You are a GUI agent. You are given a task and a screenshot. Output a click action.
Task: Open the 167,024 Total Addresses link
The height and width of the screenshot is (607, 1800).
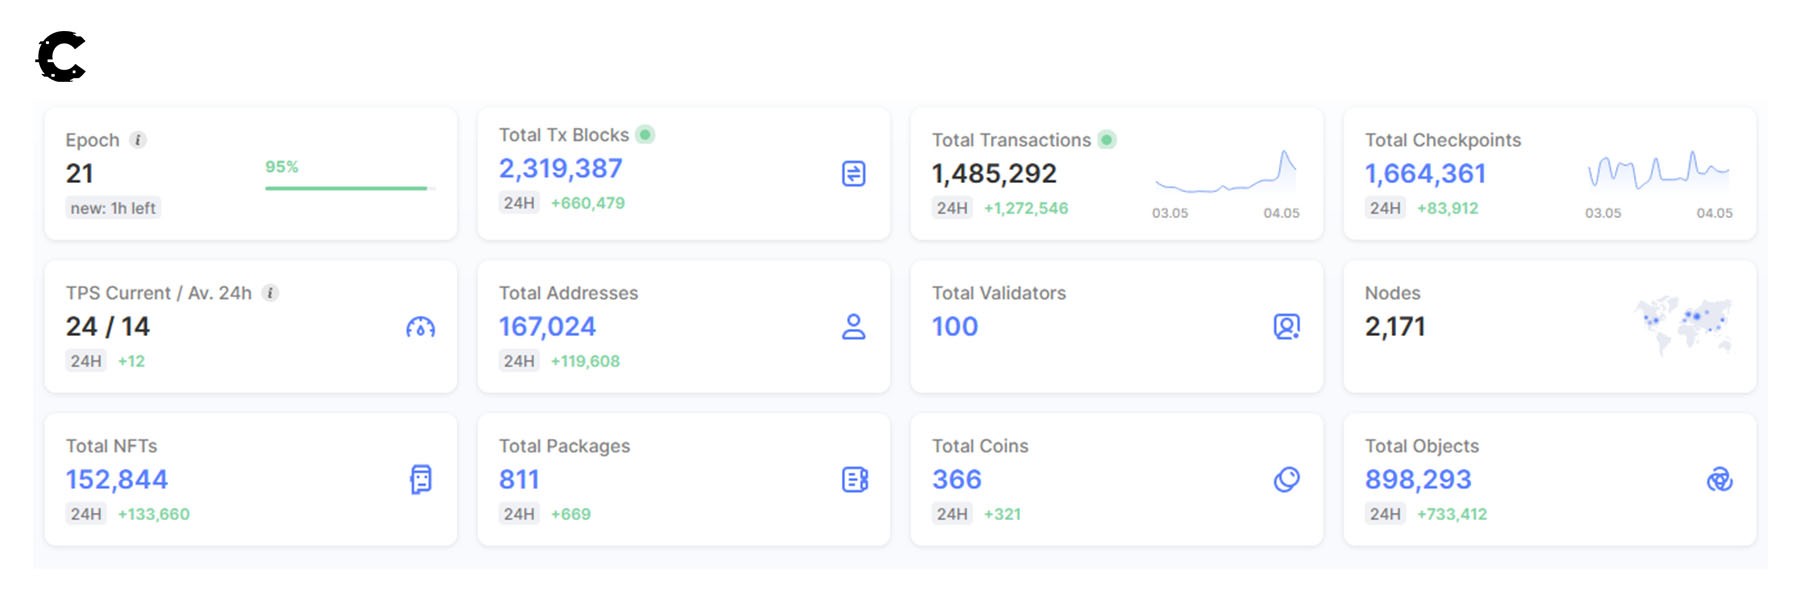(x=547, y=327)
